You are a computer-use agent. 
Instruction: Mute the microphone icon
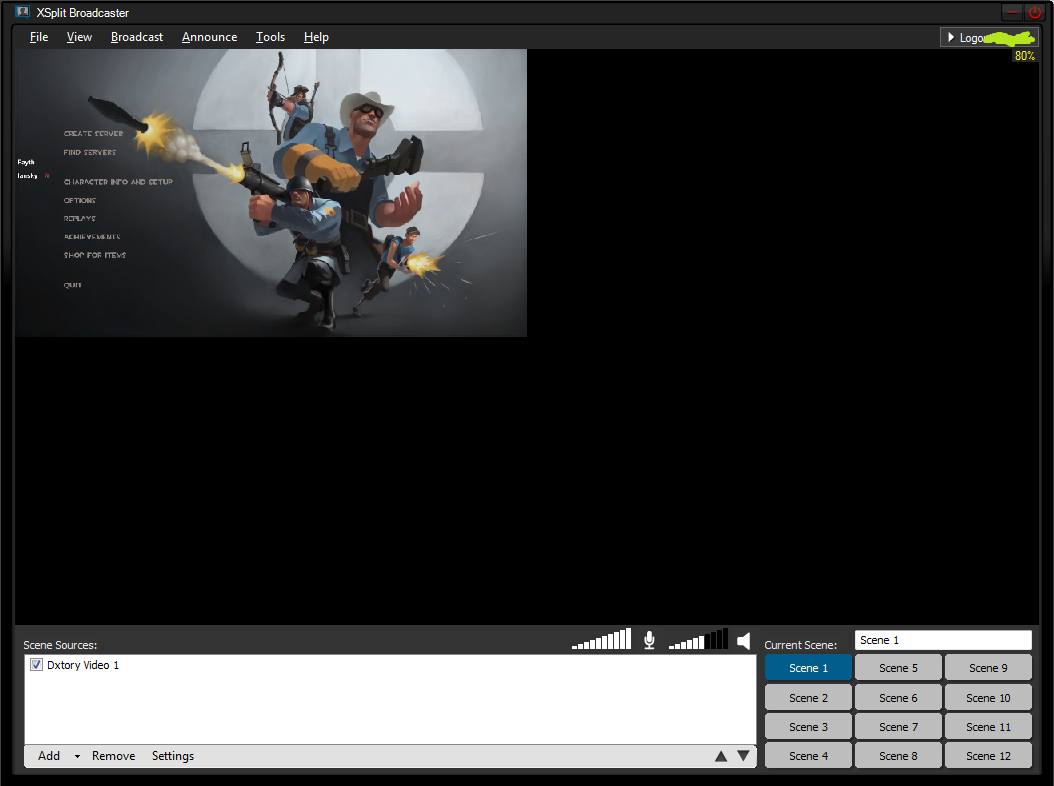(x=649, y=640)
